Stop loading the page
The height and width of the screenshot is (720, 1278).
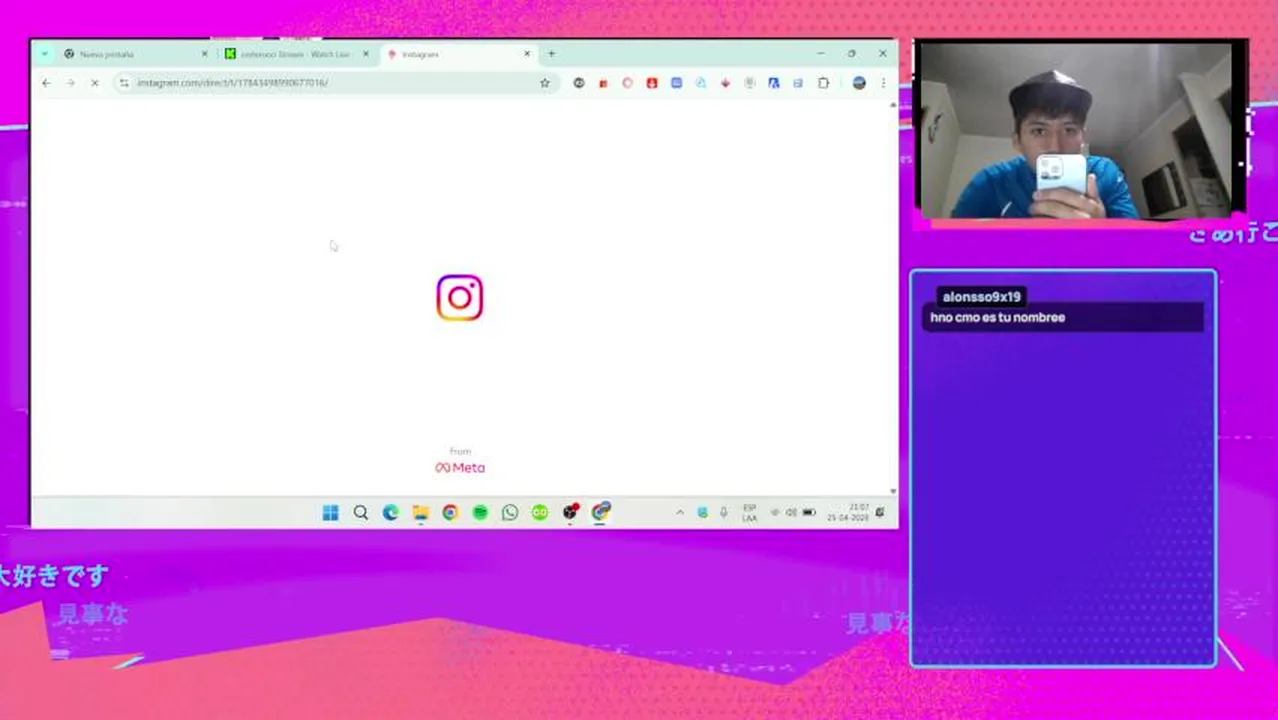pos(94,83)
